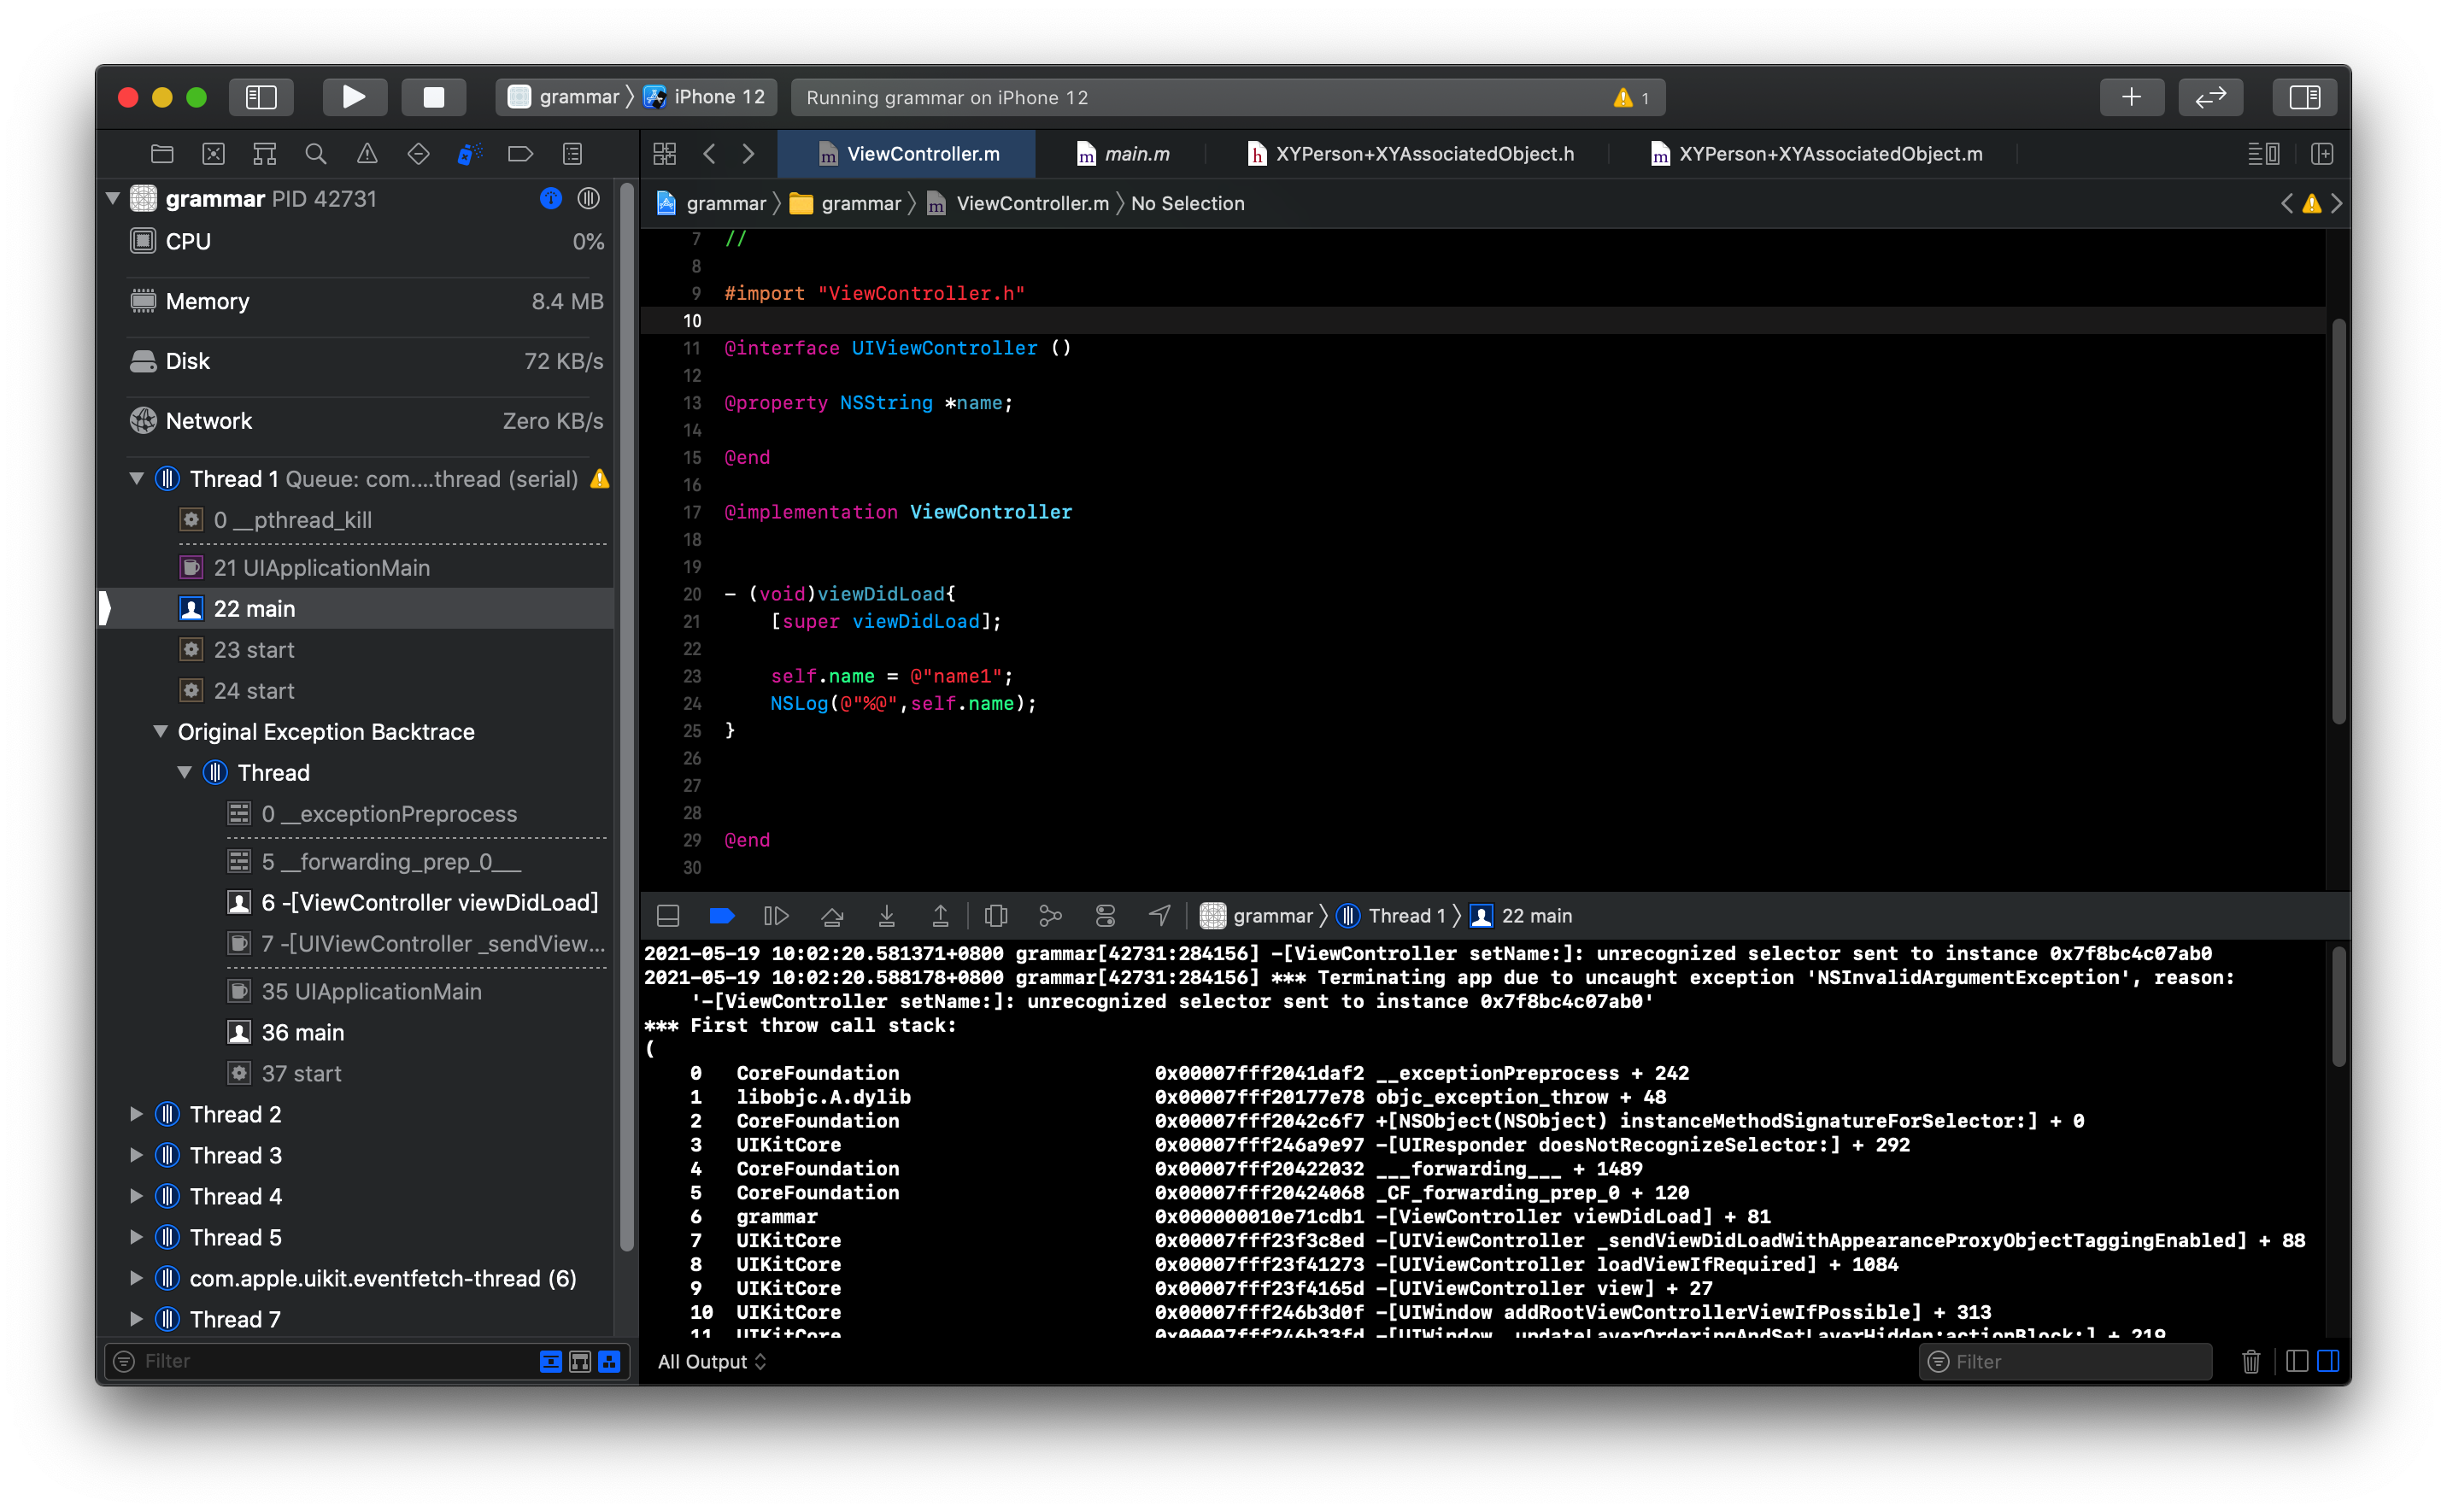Toggle show only frames with symbols filter
Image resolution: width=2447 pixels, height=1512 pixels.
tap(580, 1361)
